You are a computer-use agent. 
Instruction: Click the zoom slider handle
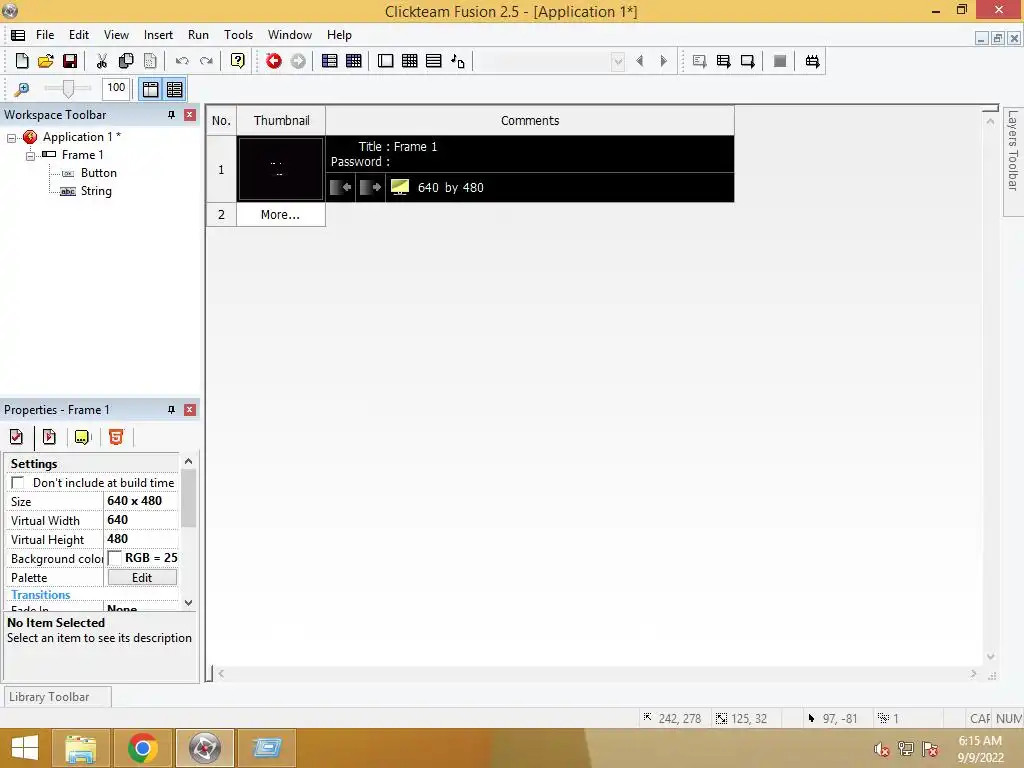(x=68, y=89)
